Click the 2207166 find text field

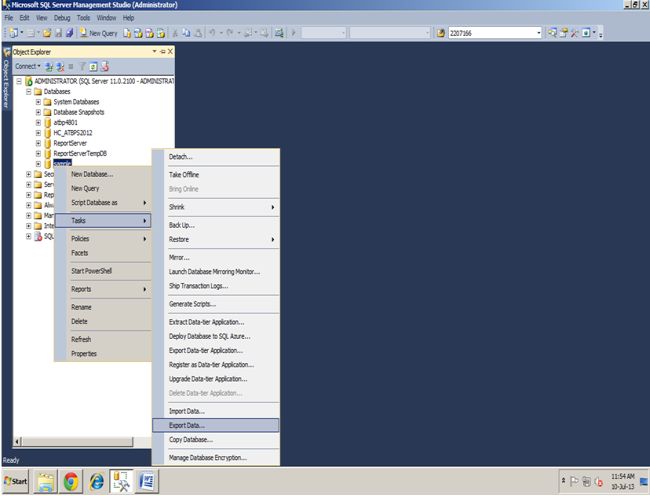[x=492, y=33]
